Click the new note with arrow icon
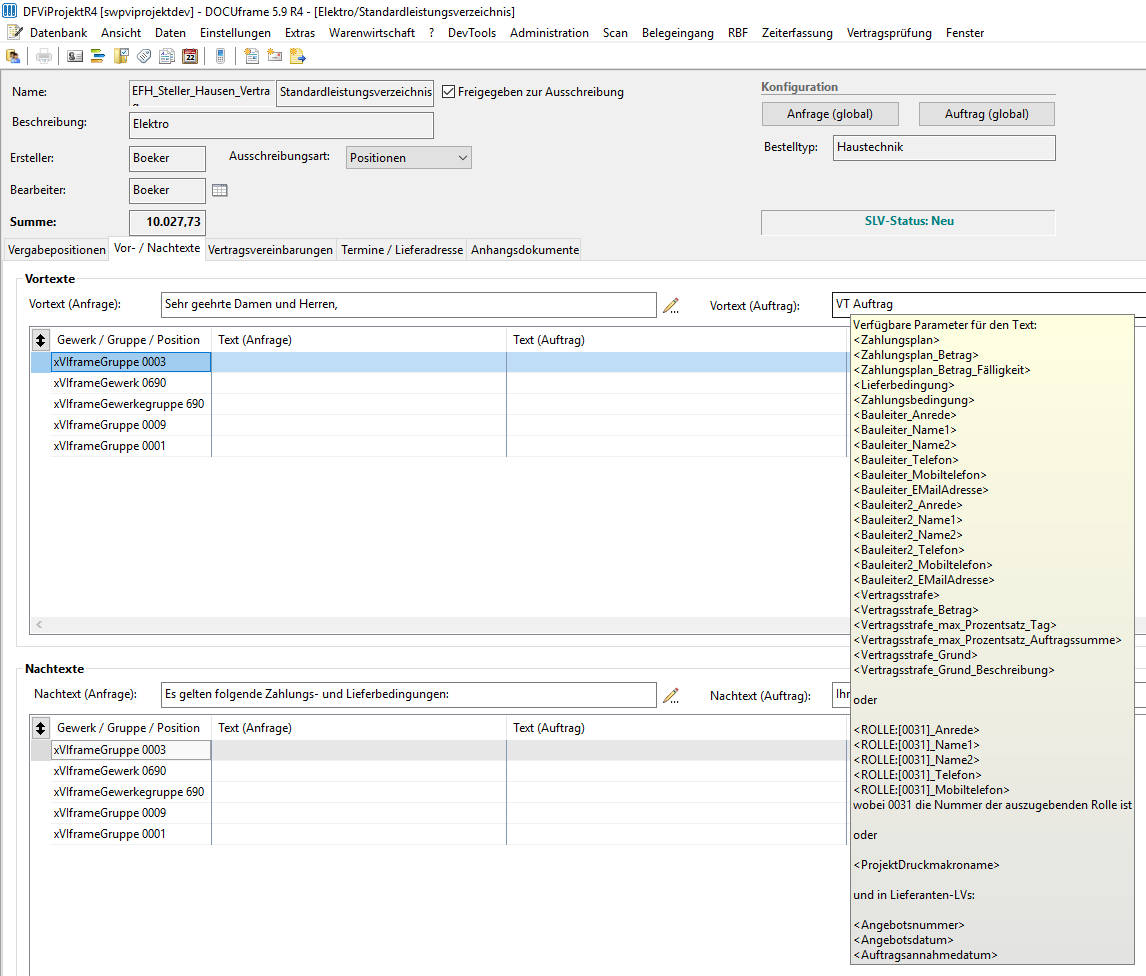The width and height of the screenshot is (1146, 976). tap(298, 56)
